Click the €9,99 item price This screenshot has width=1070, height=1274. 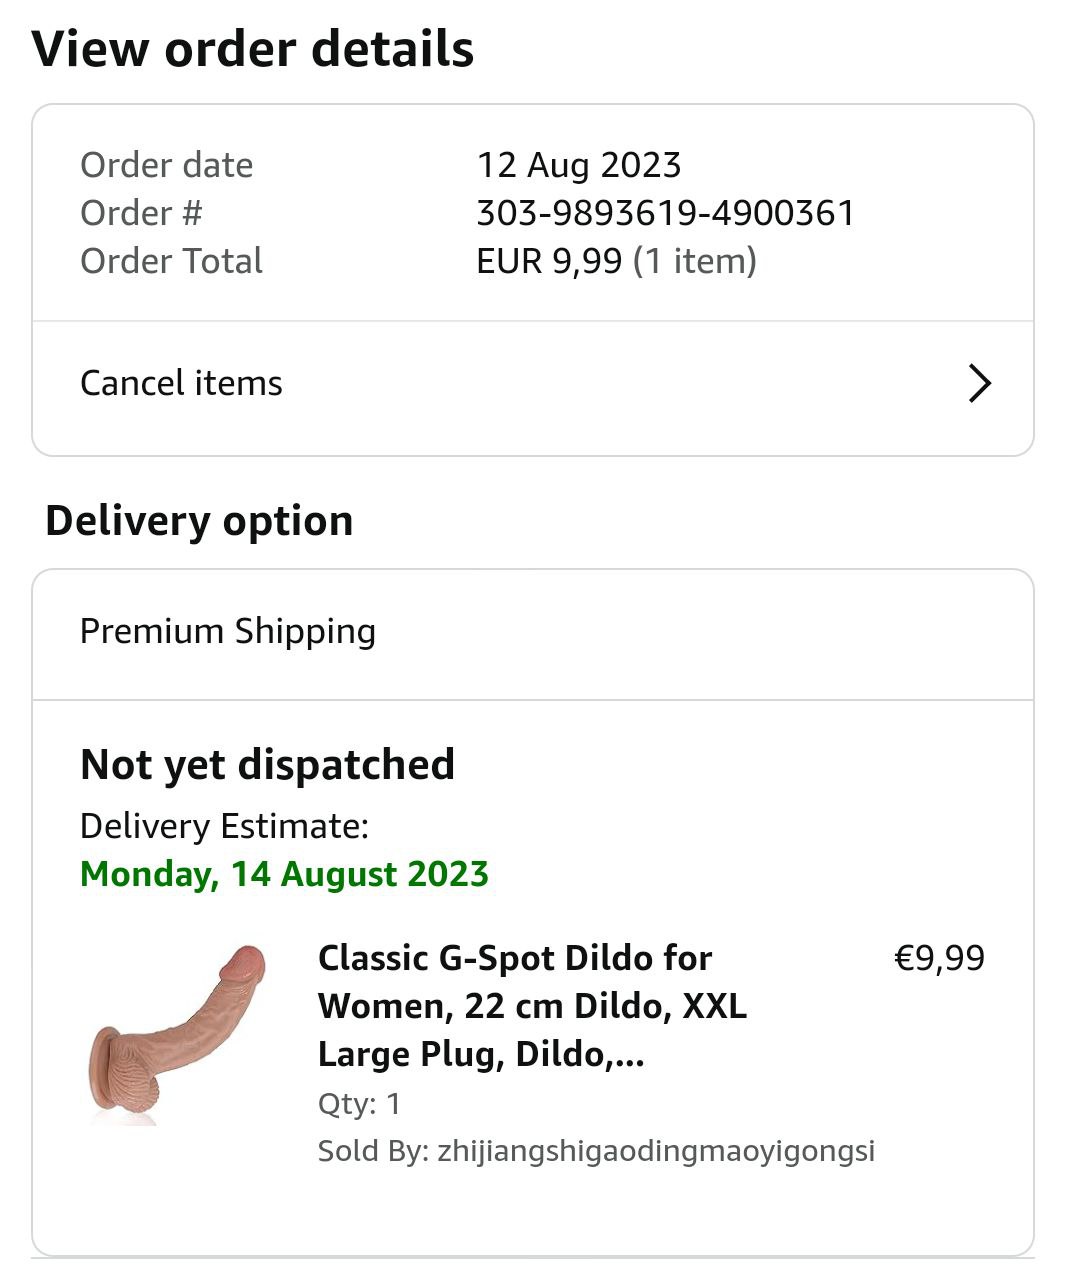938,958
